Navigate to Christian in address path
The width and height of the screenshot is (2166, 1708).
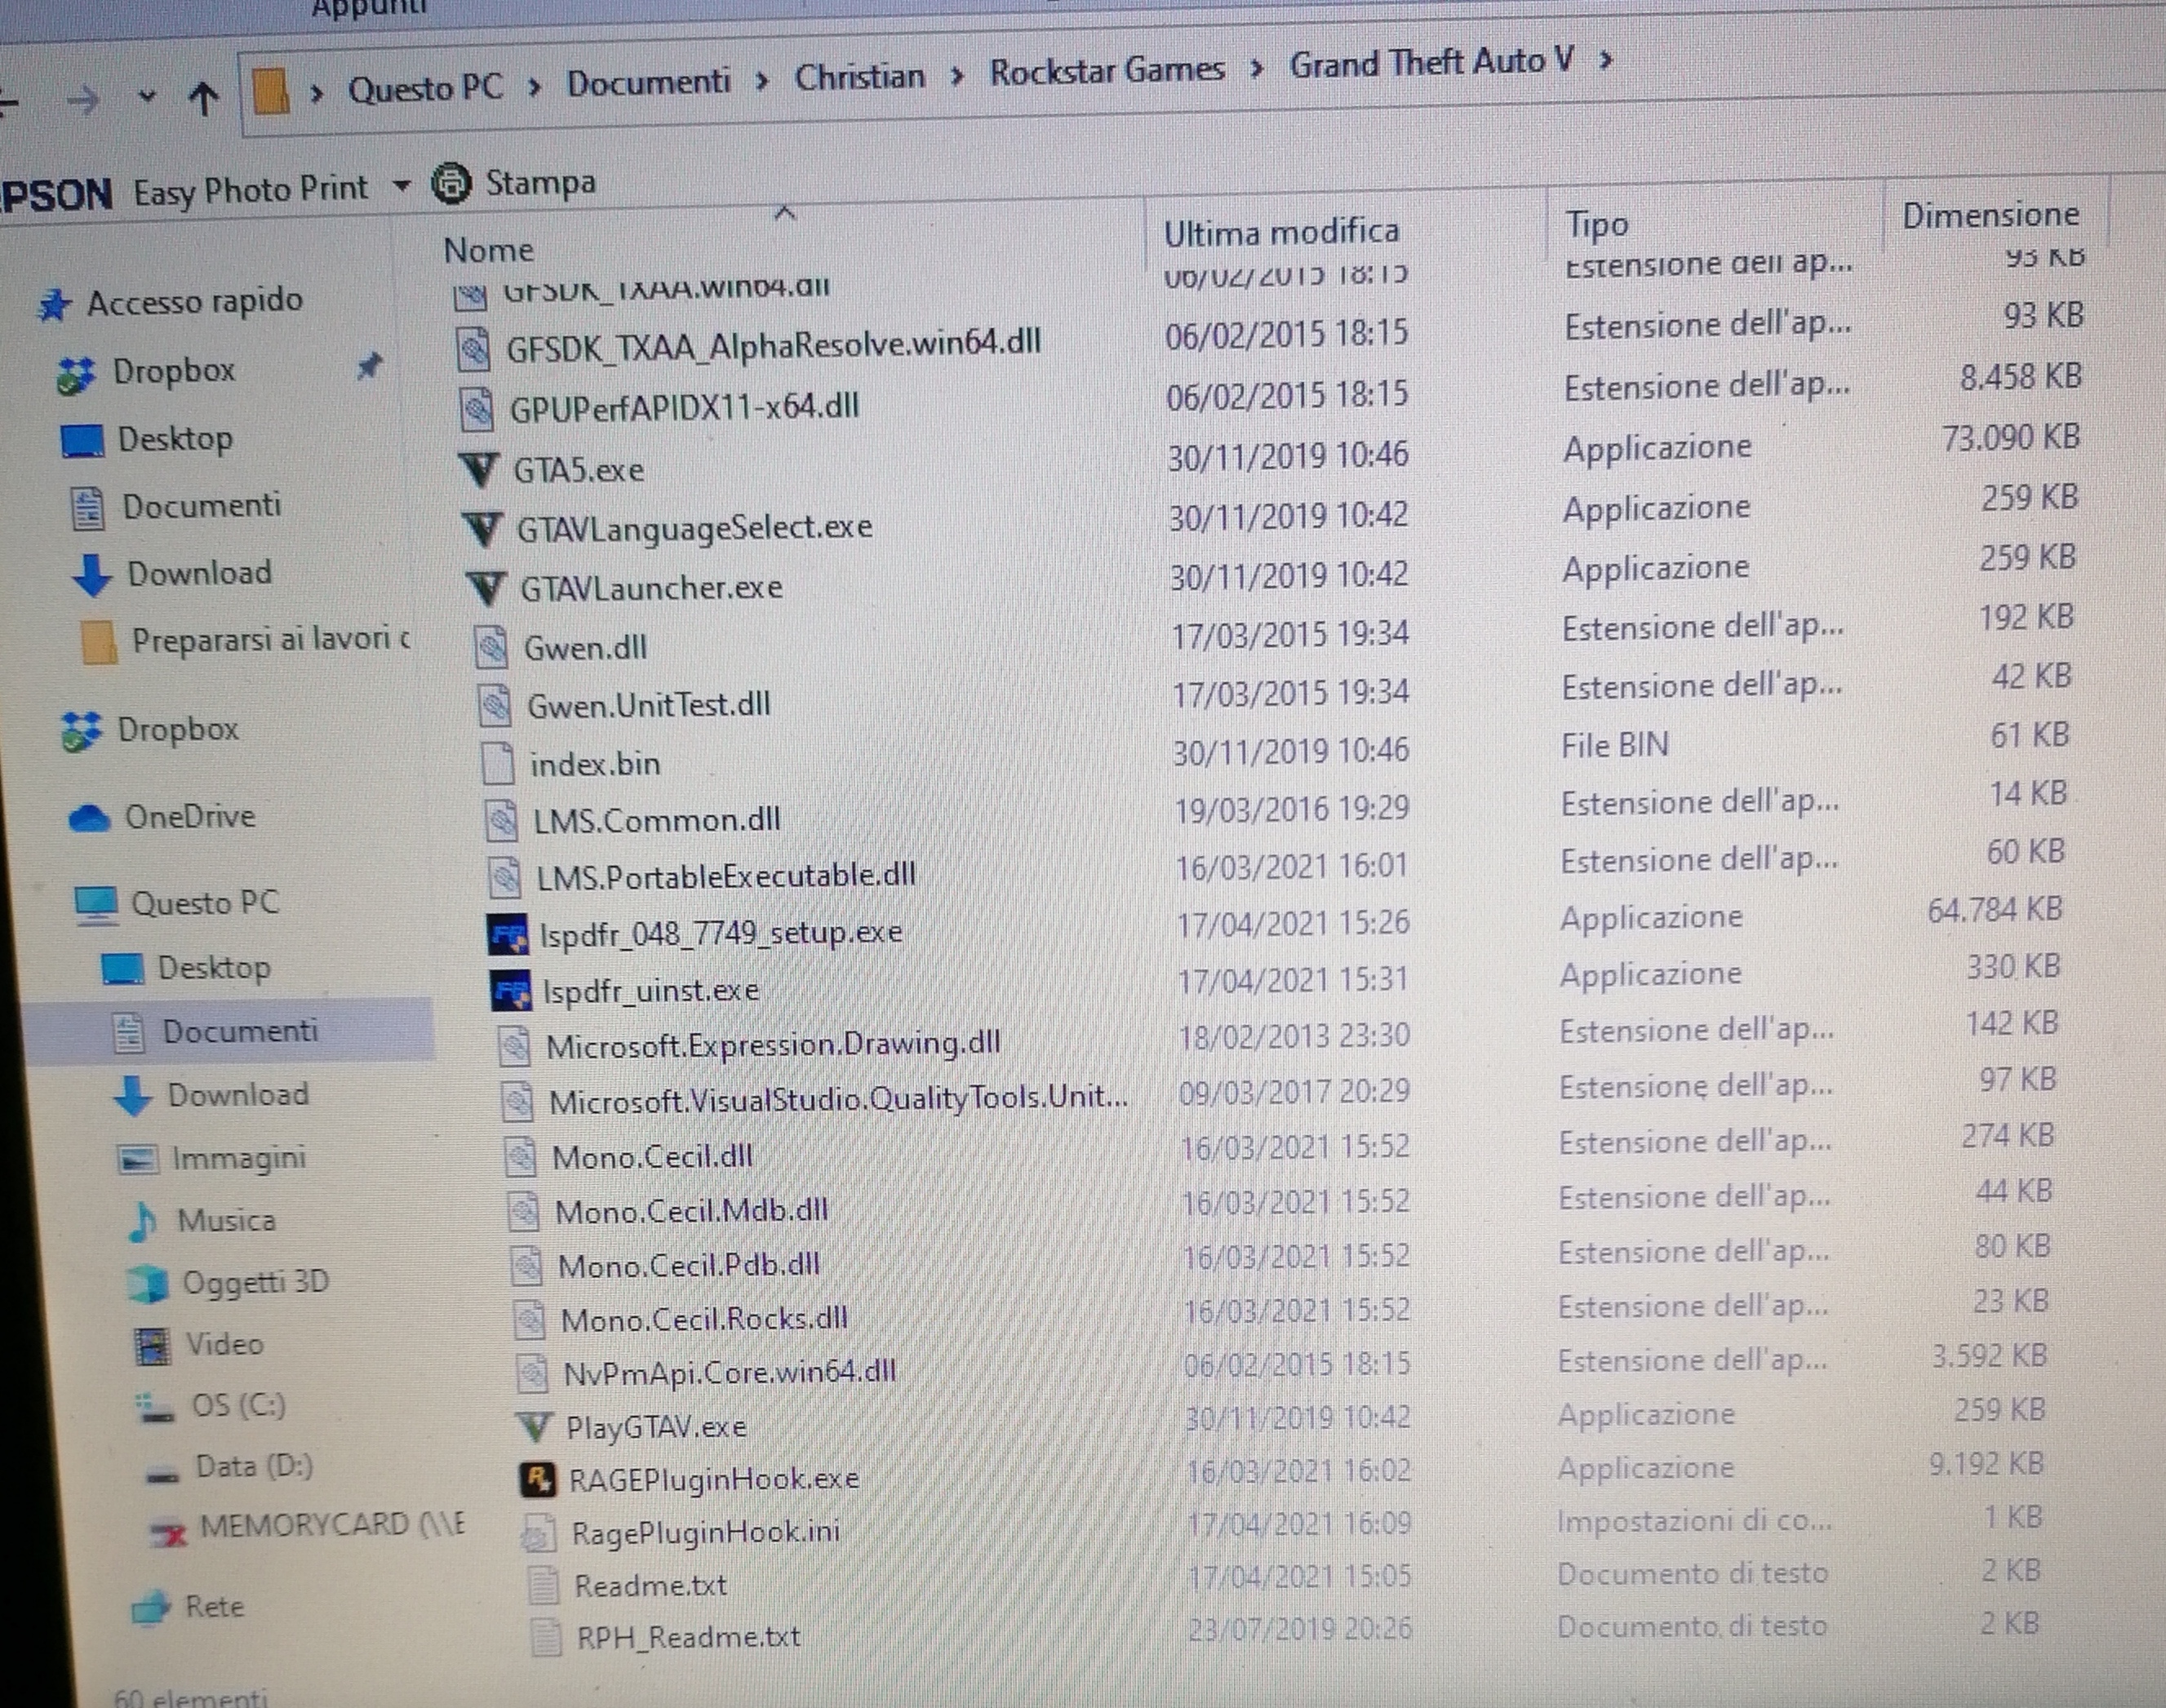(859, 76)
